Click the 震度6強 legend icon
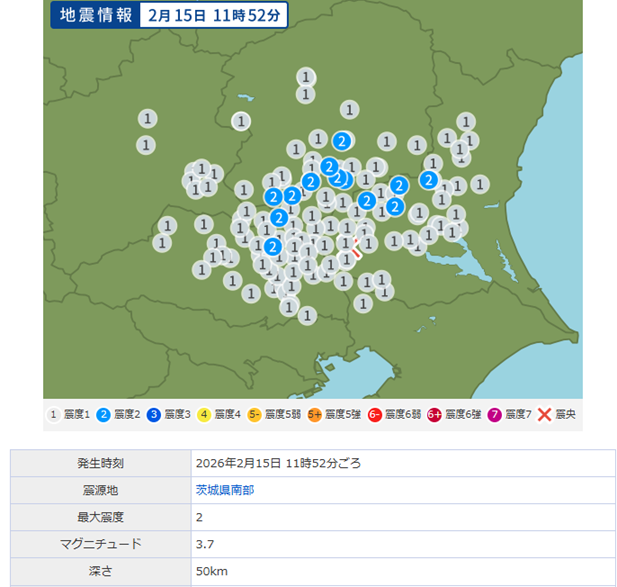 pyautogui.click(x=434, y=414)
